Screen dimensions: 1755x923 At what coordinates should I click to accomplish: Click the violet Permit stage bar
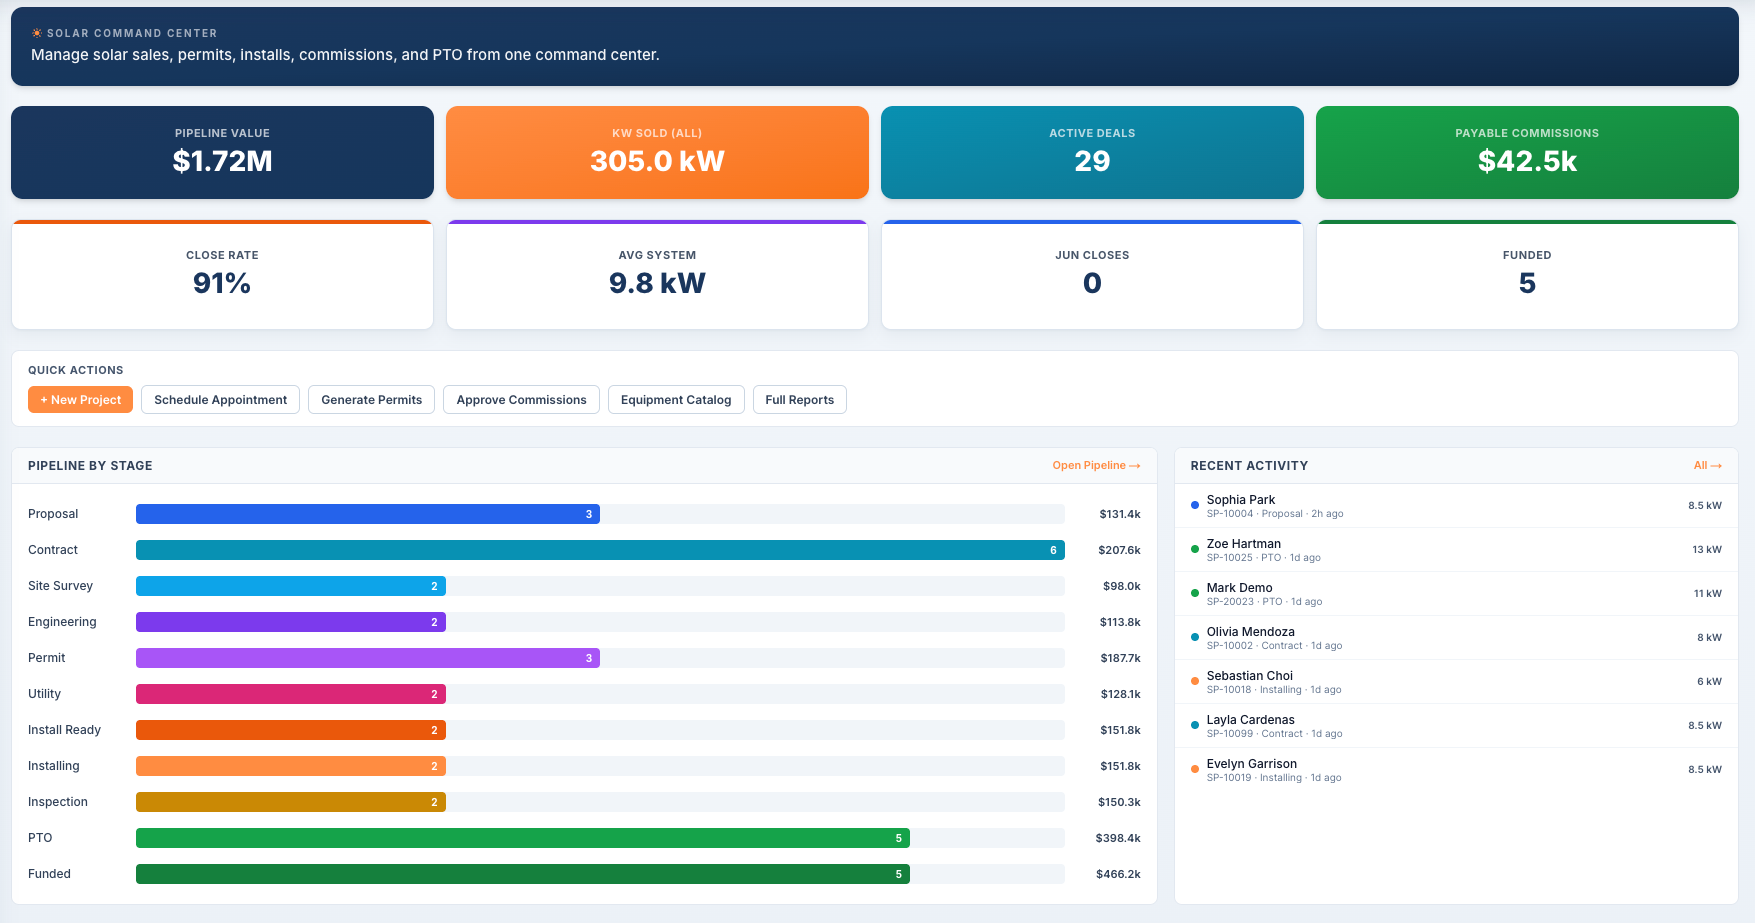(368, 658)
